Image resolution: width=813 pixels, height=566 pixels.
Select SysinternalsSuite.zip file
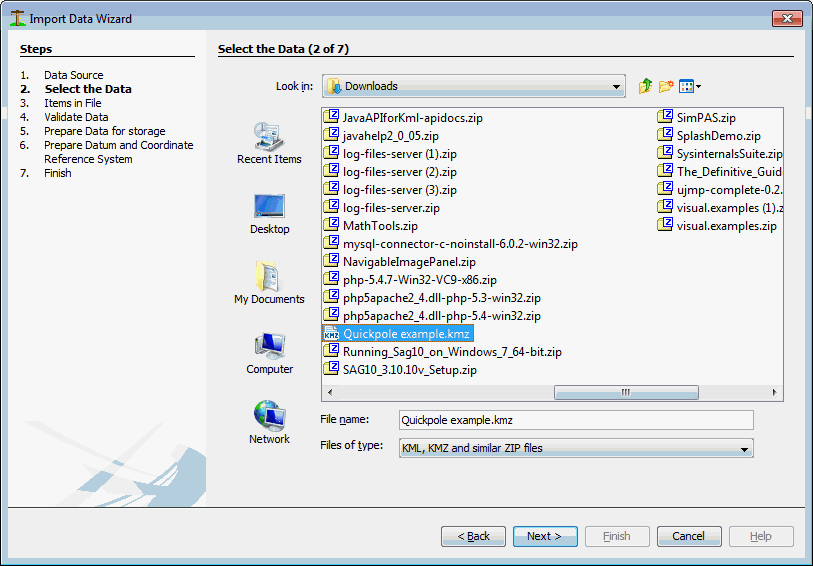720,154
